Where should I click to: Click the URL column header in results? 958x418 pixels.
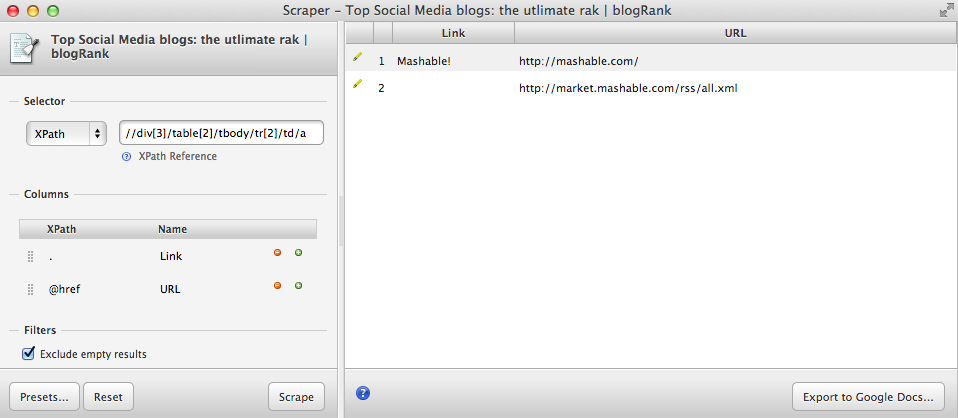point(735,33)
